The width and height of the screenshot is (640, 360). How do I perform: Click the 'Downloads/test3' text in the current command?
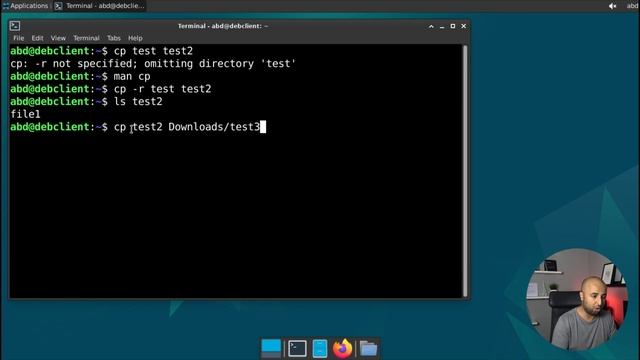[x=214, y=127]
